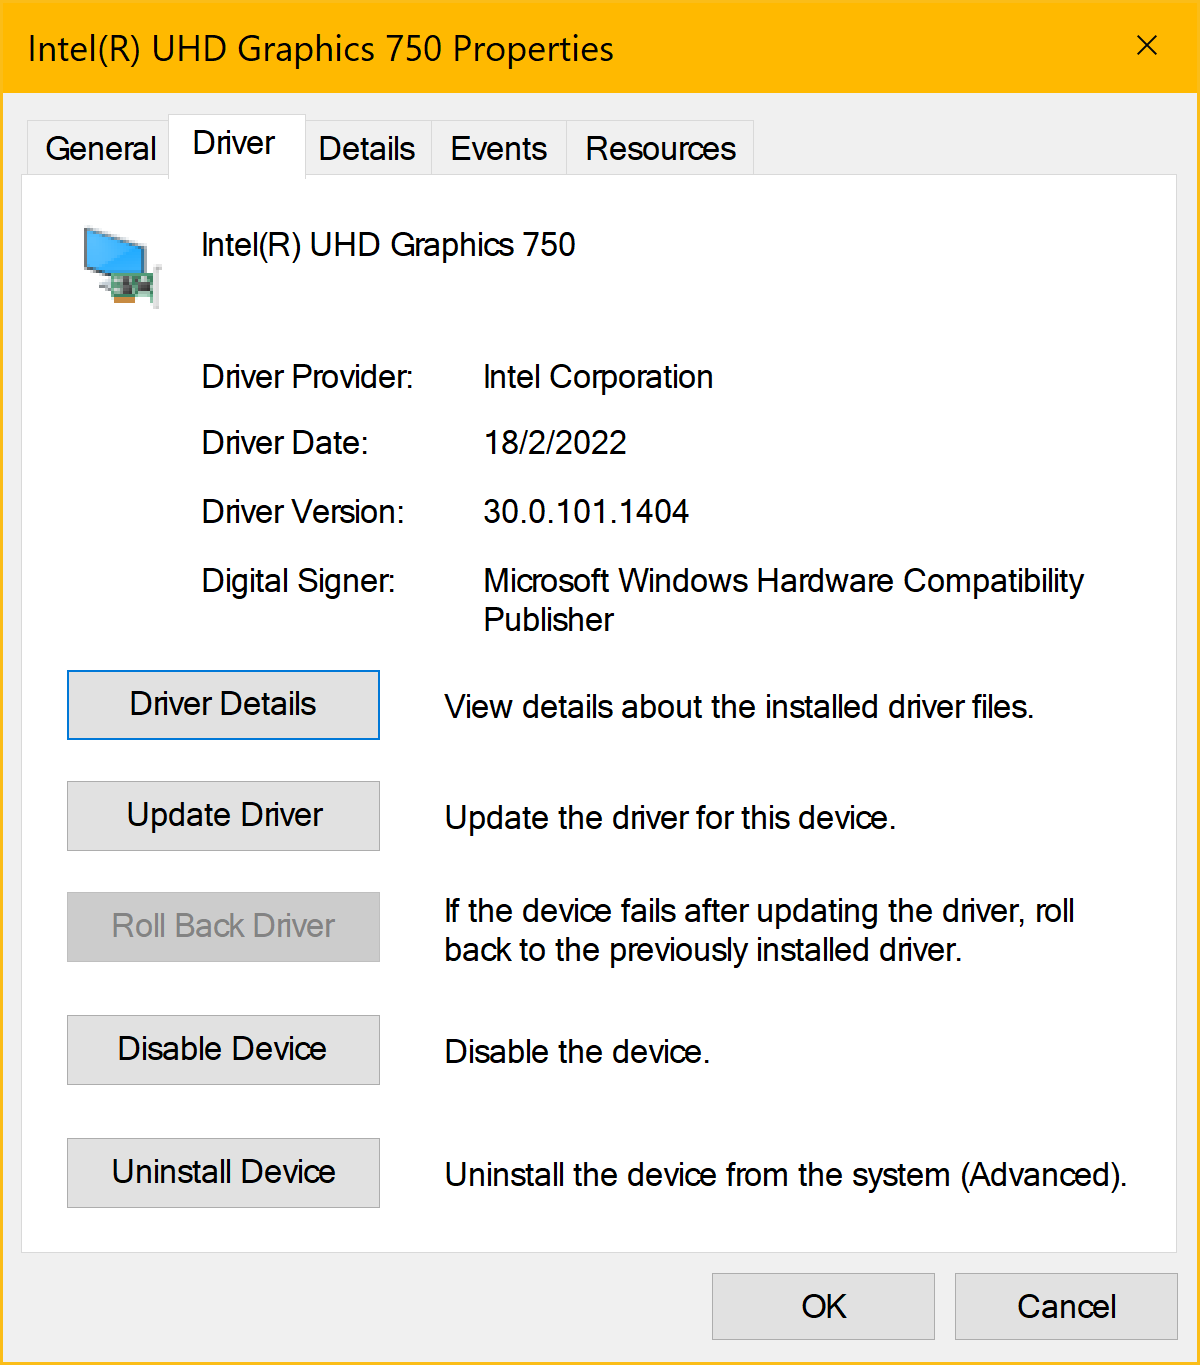Click the greyed Roll Back Driver button
Viewport: 1200px width, 1365px height.
coord(223,927)
